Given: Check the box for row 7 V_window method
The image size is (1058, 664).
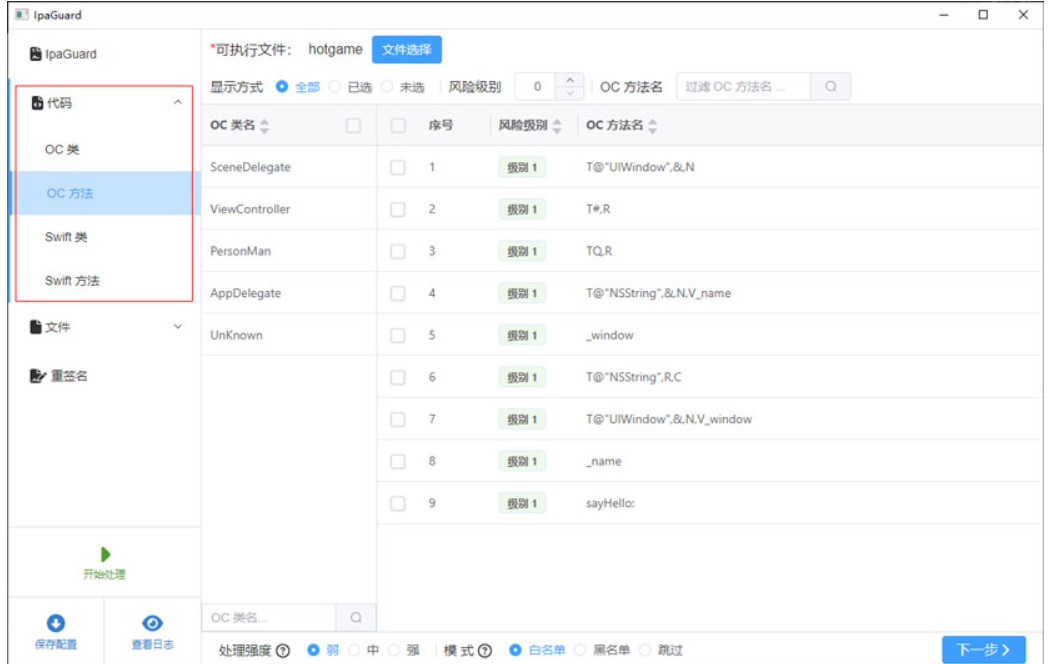Looking at the screenshot, I should click(398, 420).
